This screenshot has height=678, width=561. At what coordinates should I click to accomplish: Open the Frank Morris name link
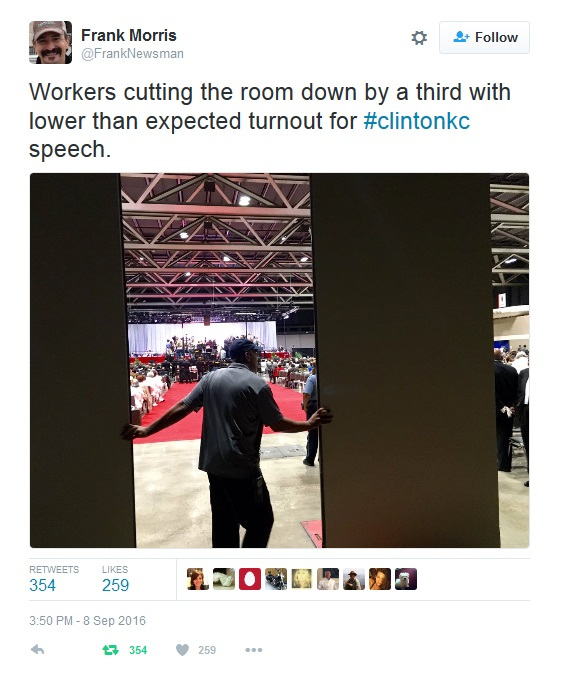coord(128,35)
